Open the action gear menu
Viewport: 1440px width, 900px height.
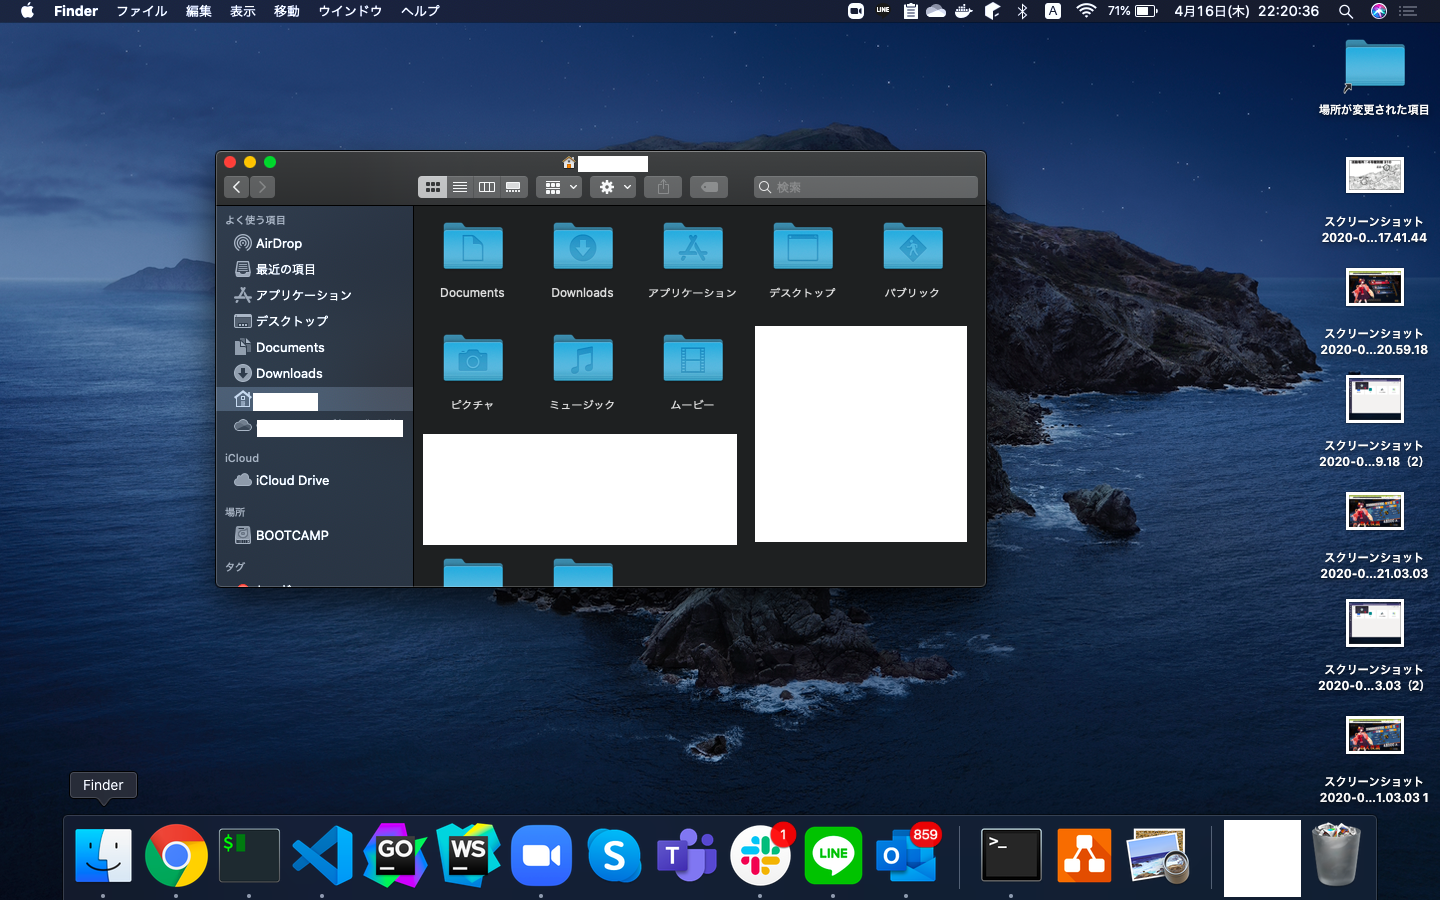[x=612, y=186]
